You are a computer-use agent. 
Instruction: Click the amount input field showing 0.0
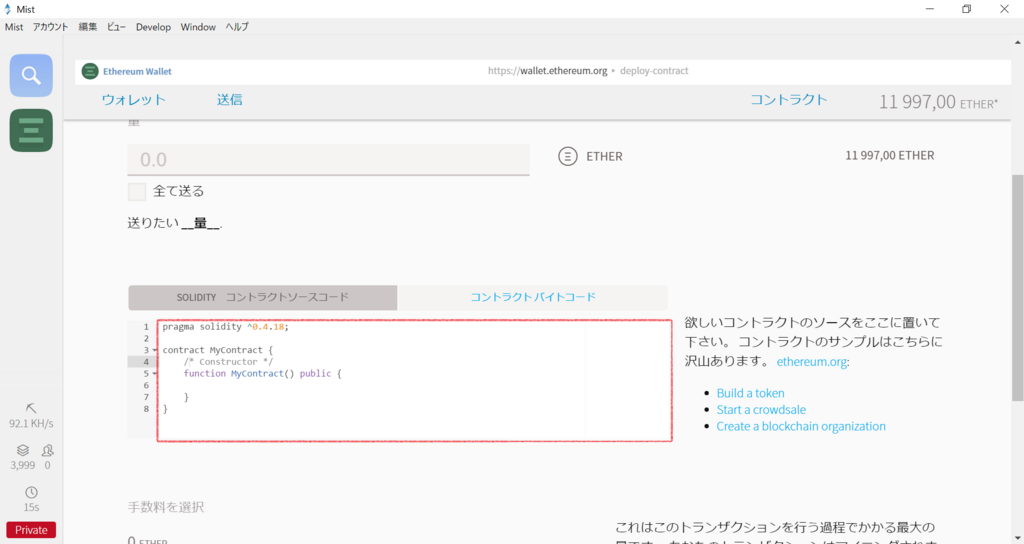(x=328, y=159)
